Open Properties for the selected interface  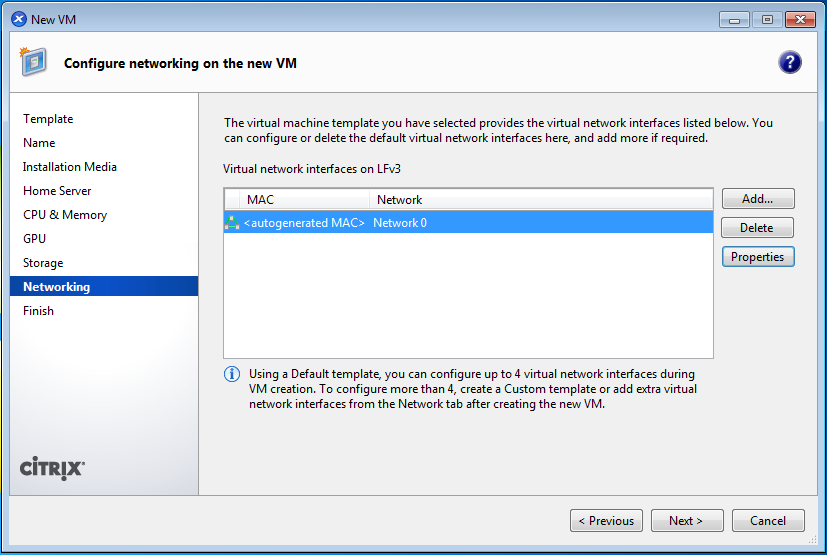[757, 257]
